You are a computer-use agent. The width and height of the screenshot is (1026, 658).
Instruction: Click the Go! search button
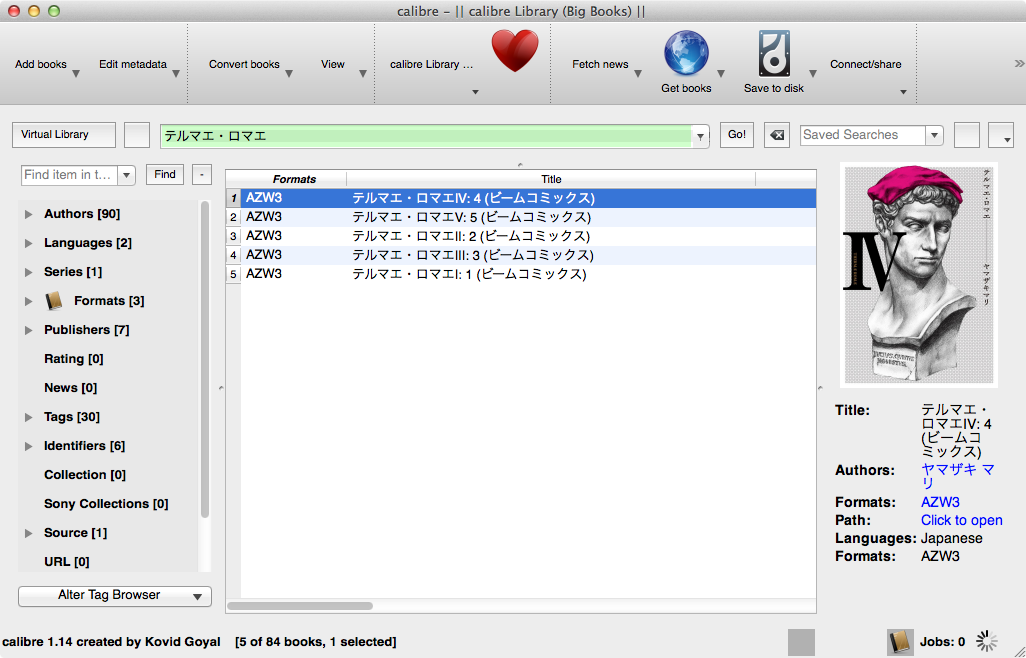click(x=737, y=135)
